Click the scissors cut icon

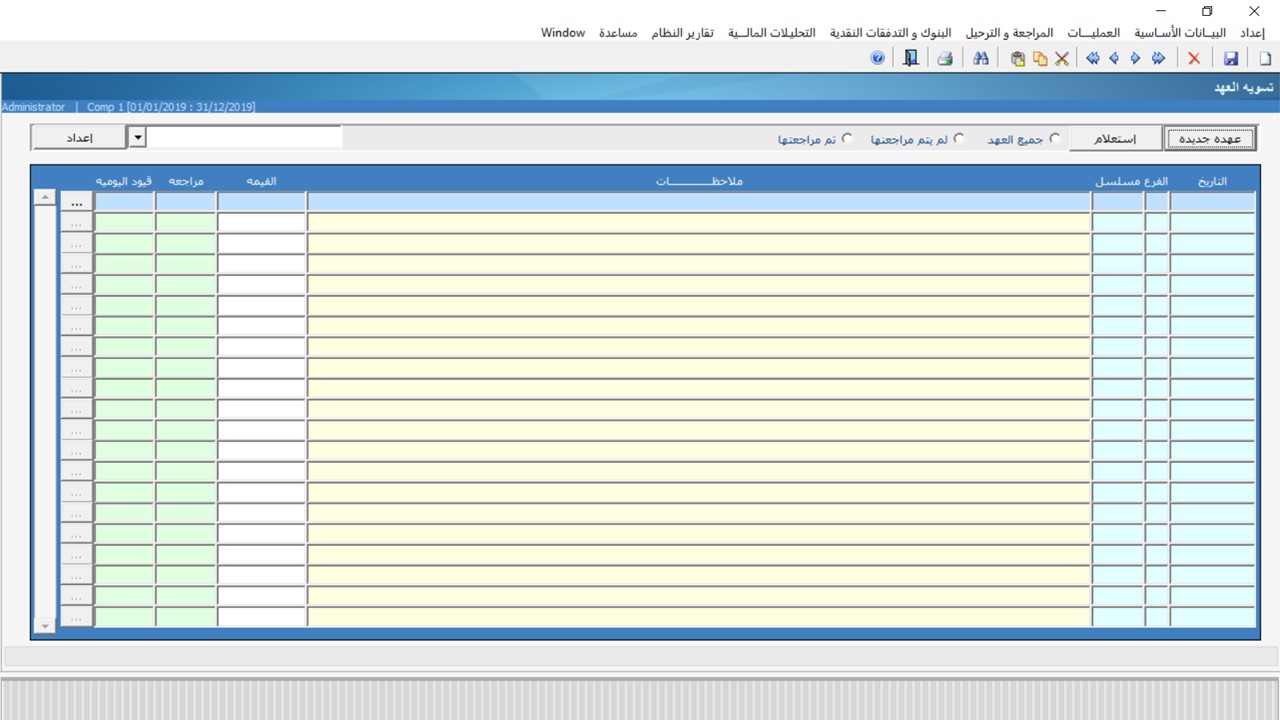1062,59
